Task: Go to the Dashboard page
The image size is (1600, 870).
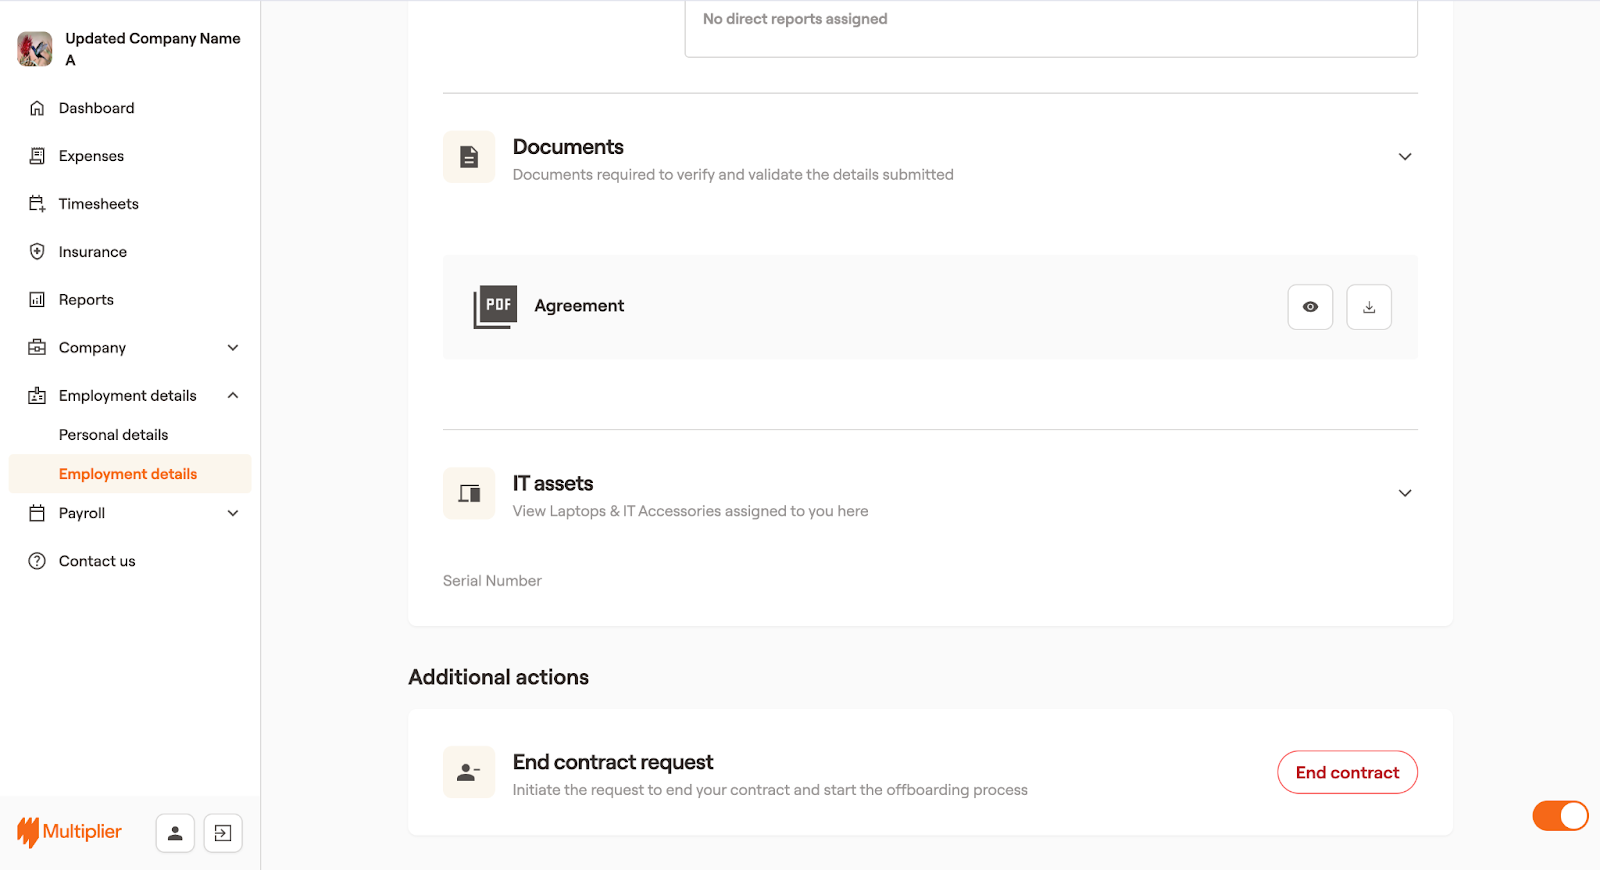Action: [96, 108]
